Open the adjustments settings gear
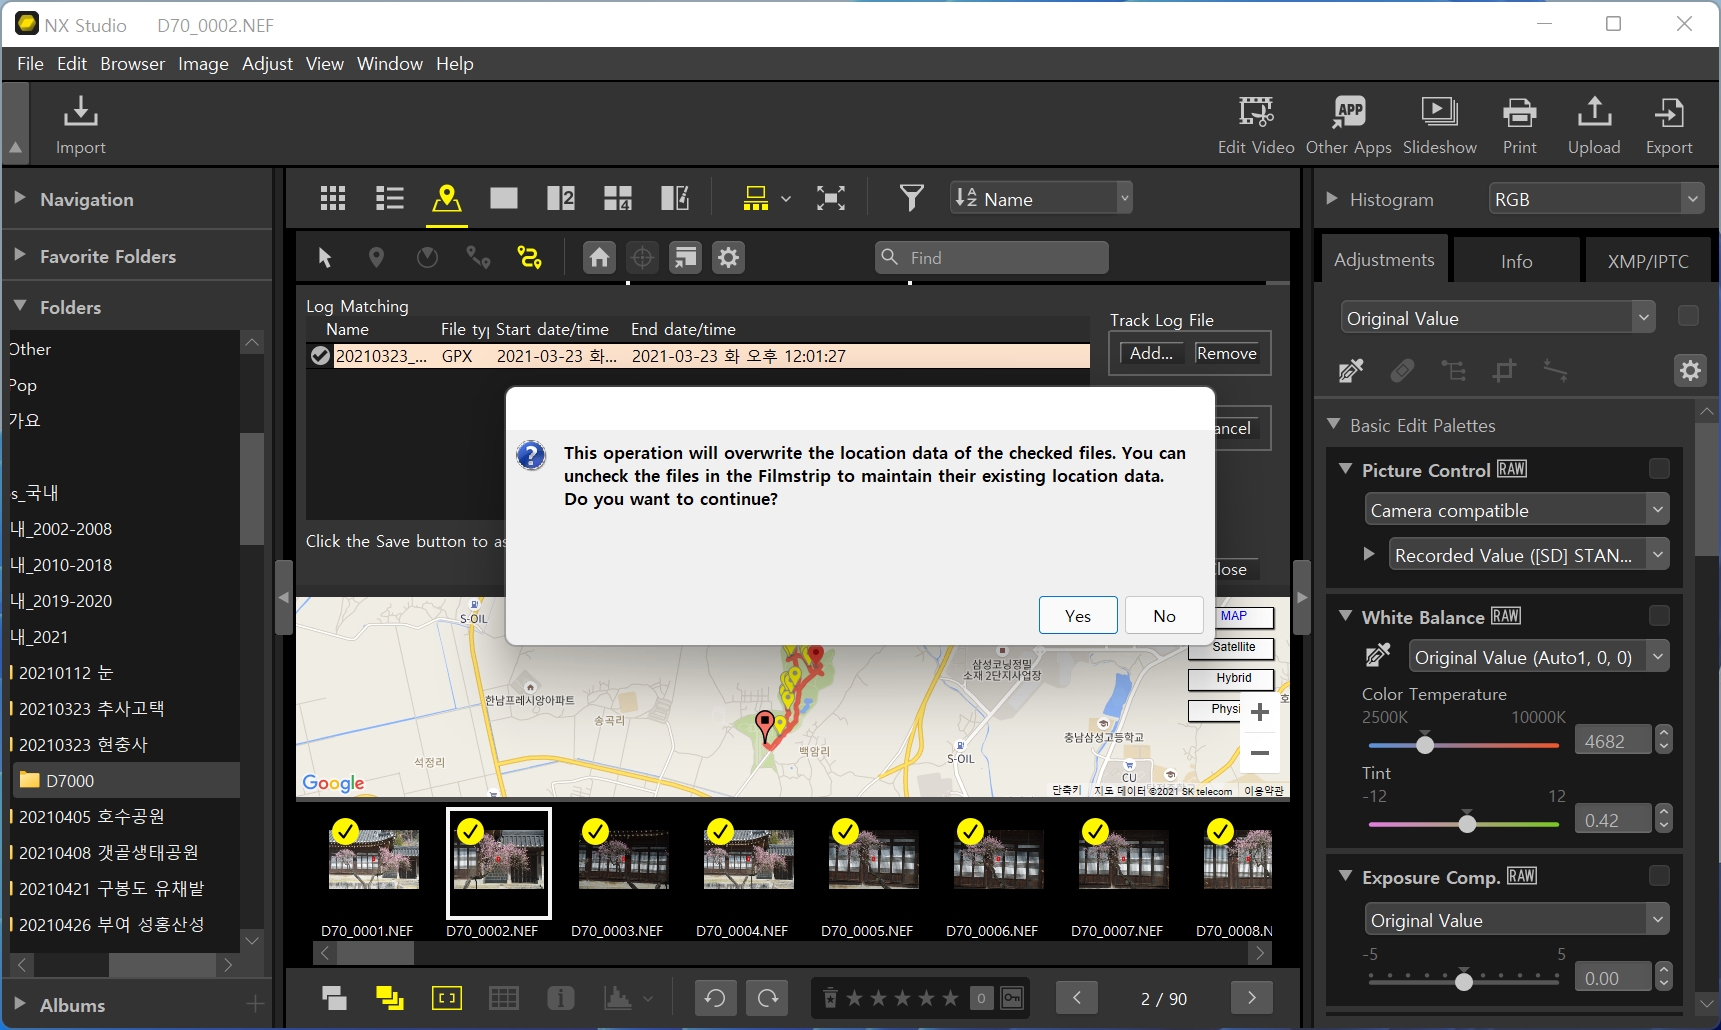1721x1030 pixels. click(x=1690, y=371)
